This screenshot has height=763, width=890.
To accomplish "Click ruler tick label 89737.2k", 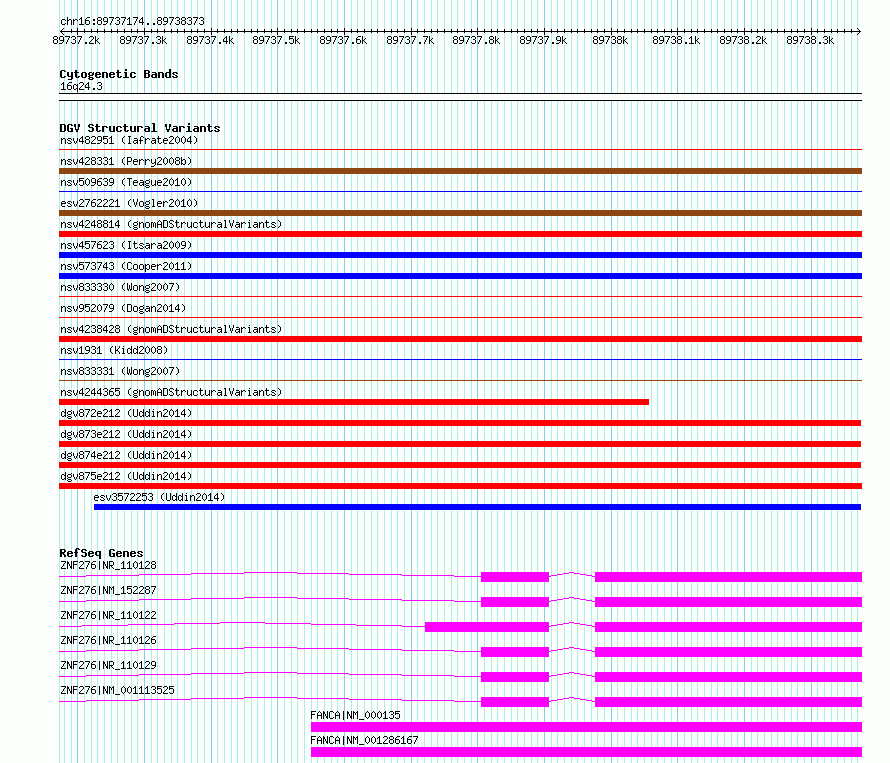I will pyautogui.click(x=76, y=40).
